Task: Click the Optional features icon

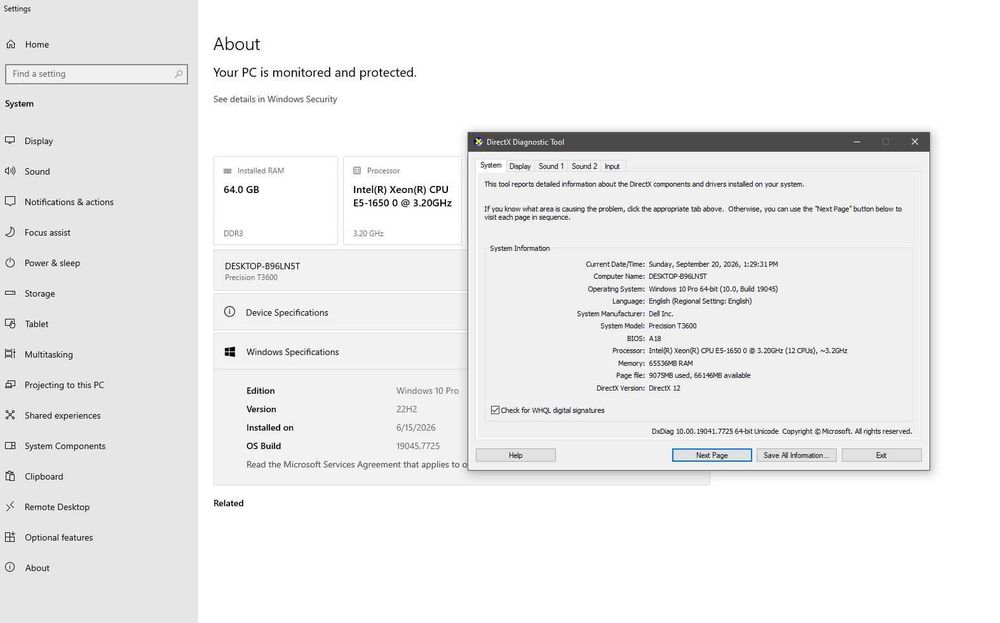Action: (x=10, y=537)
